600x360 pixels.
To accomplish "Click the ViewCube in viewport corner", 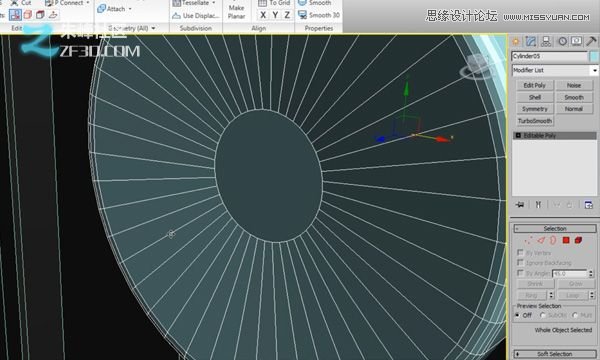I will [x=478, y=66].
